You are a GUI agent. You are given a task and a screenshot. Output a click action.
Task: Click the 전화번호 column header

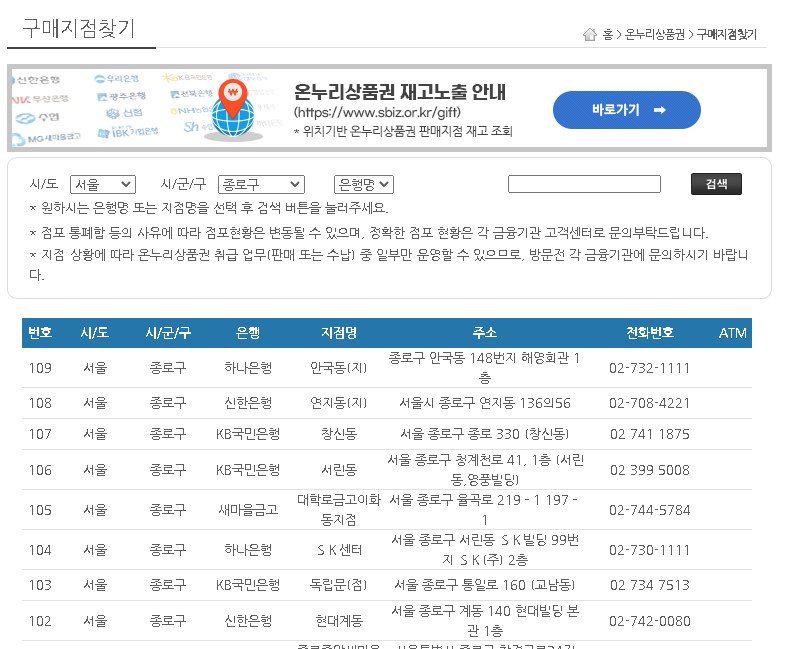[x=650, y=333]
